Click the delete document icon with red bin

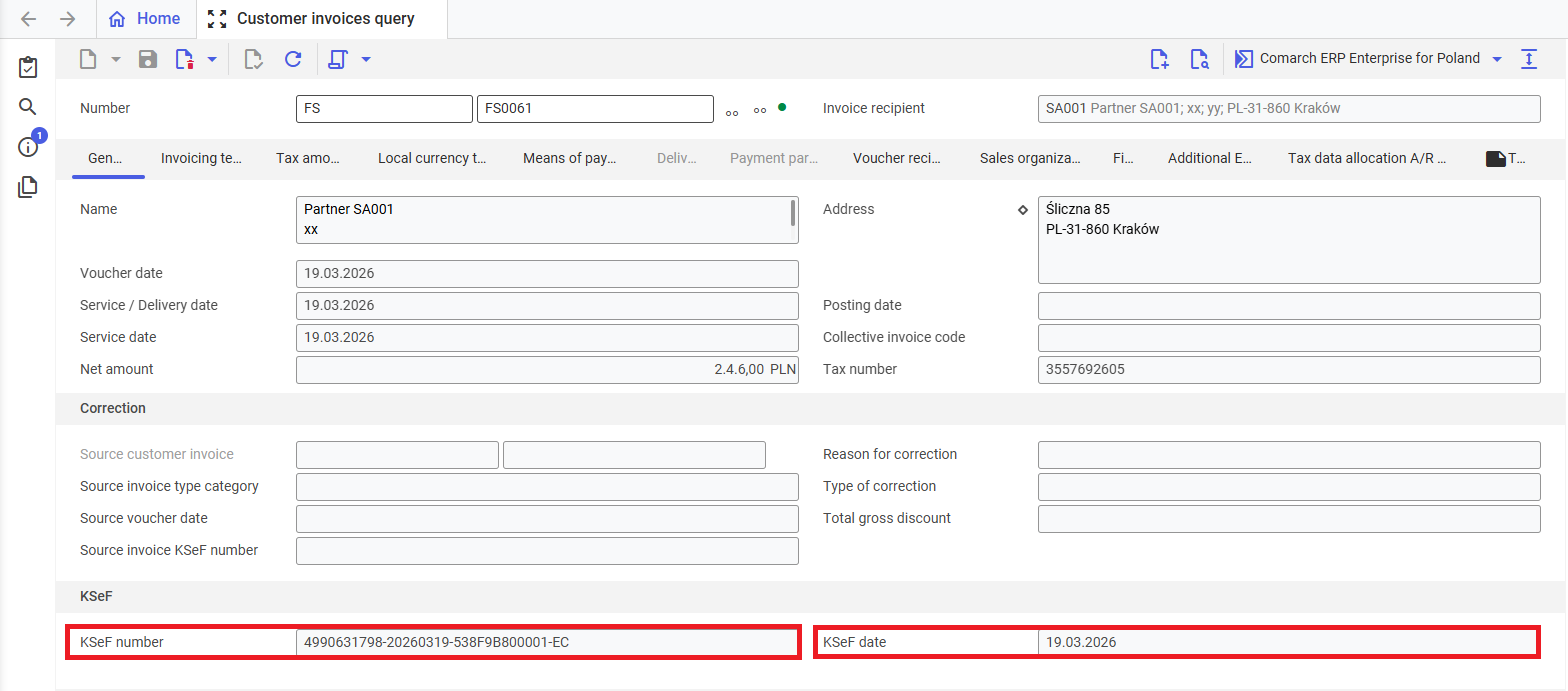tap(185, 59)
